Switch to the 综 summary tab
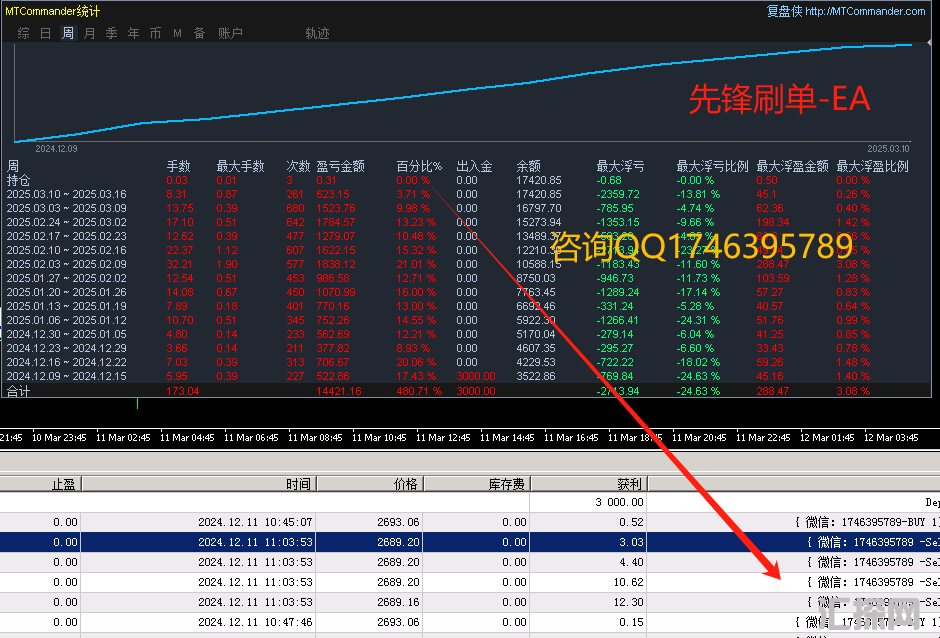 (x=23, y=33)
